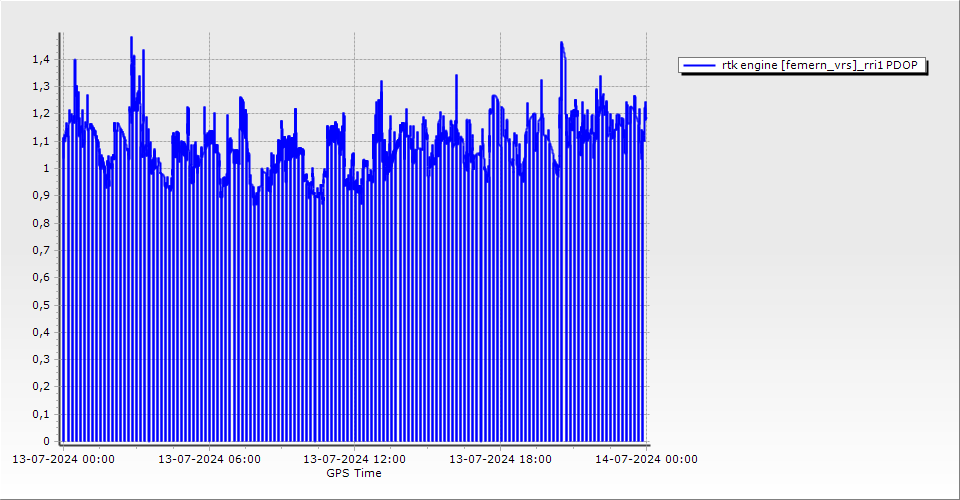Click the 0,1 label on the Y axis
The image size is (960, 500).
(39, 414)
